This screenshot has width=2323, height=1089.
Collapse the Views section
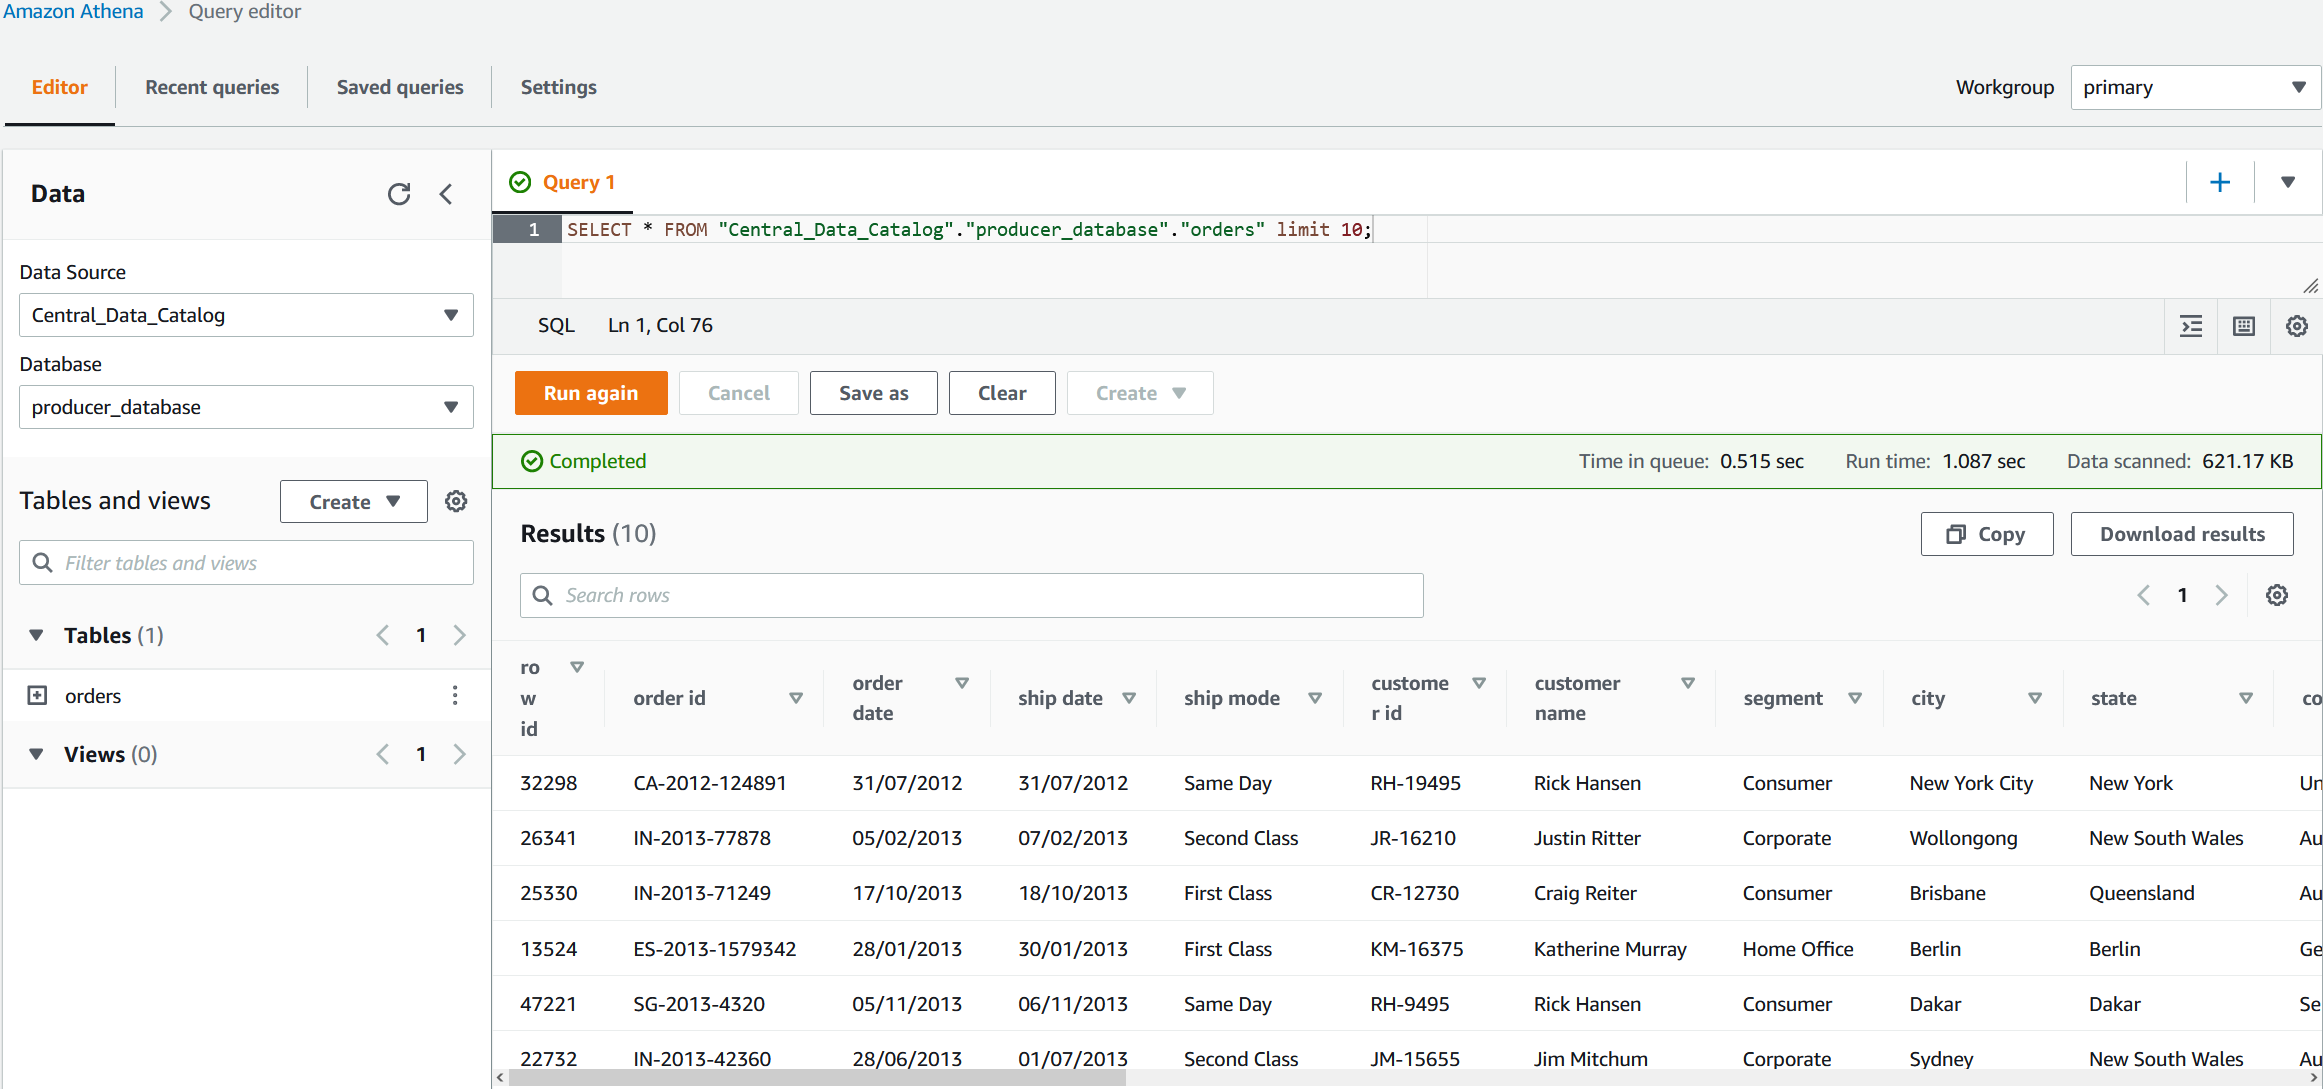tap(37, 754)
